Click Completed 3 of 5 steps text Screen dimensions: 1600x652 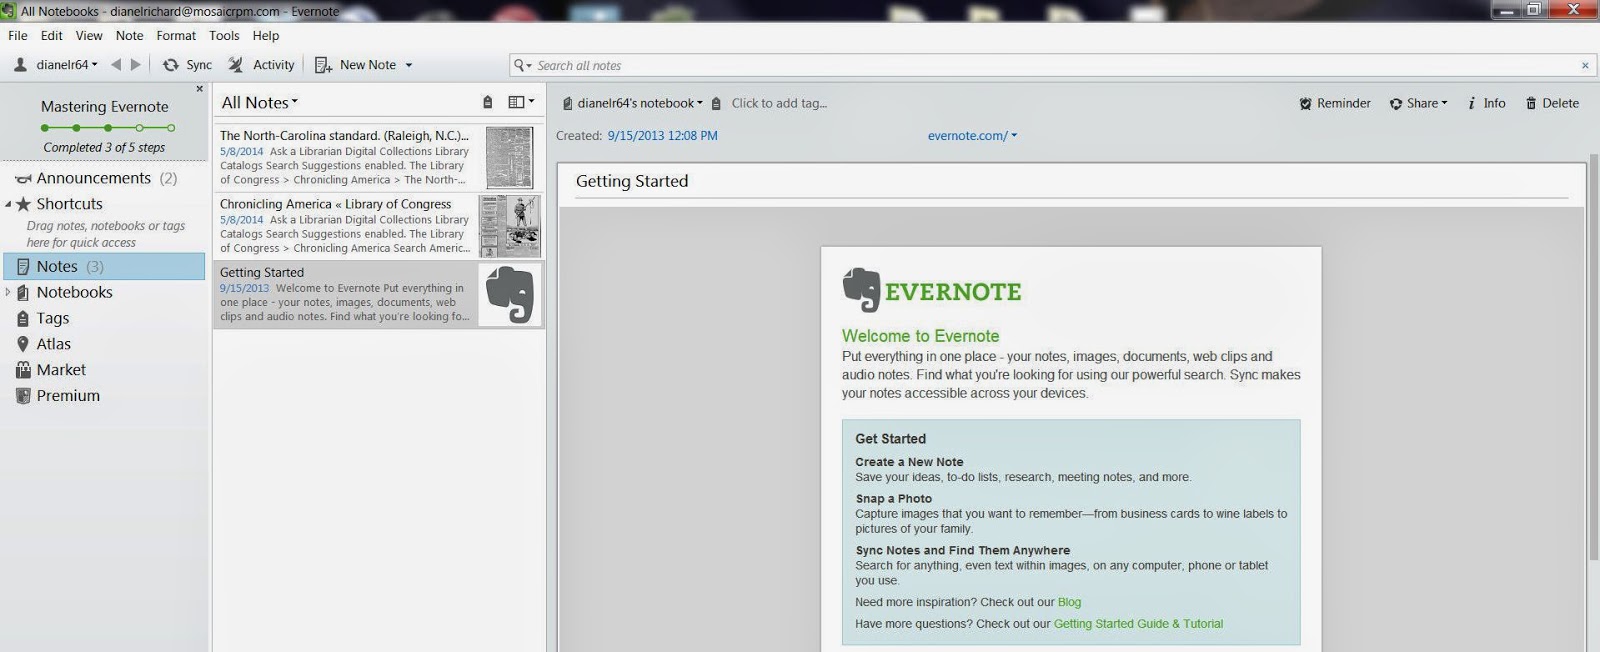[x=104, y=148]
